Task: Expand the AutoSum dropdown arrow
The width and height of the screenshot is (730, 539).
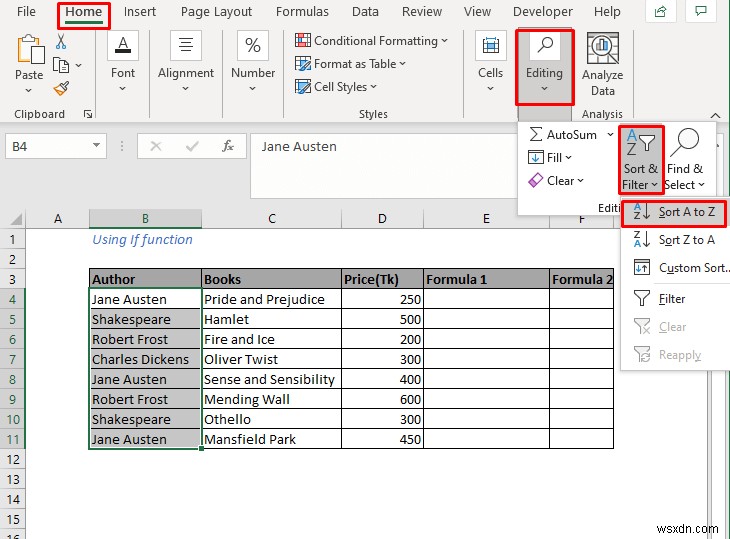Action: [x=610, y=135]
